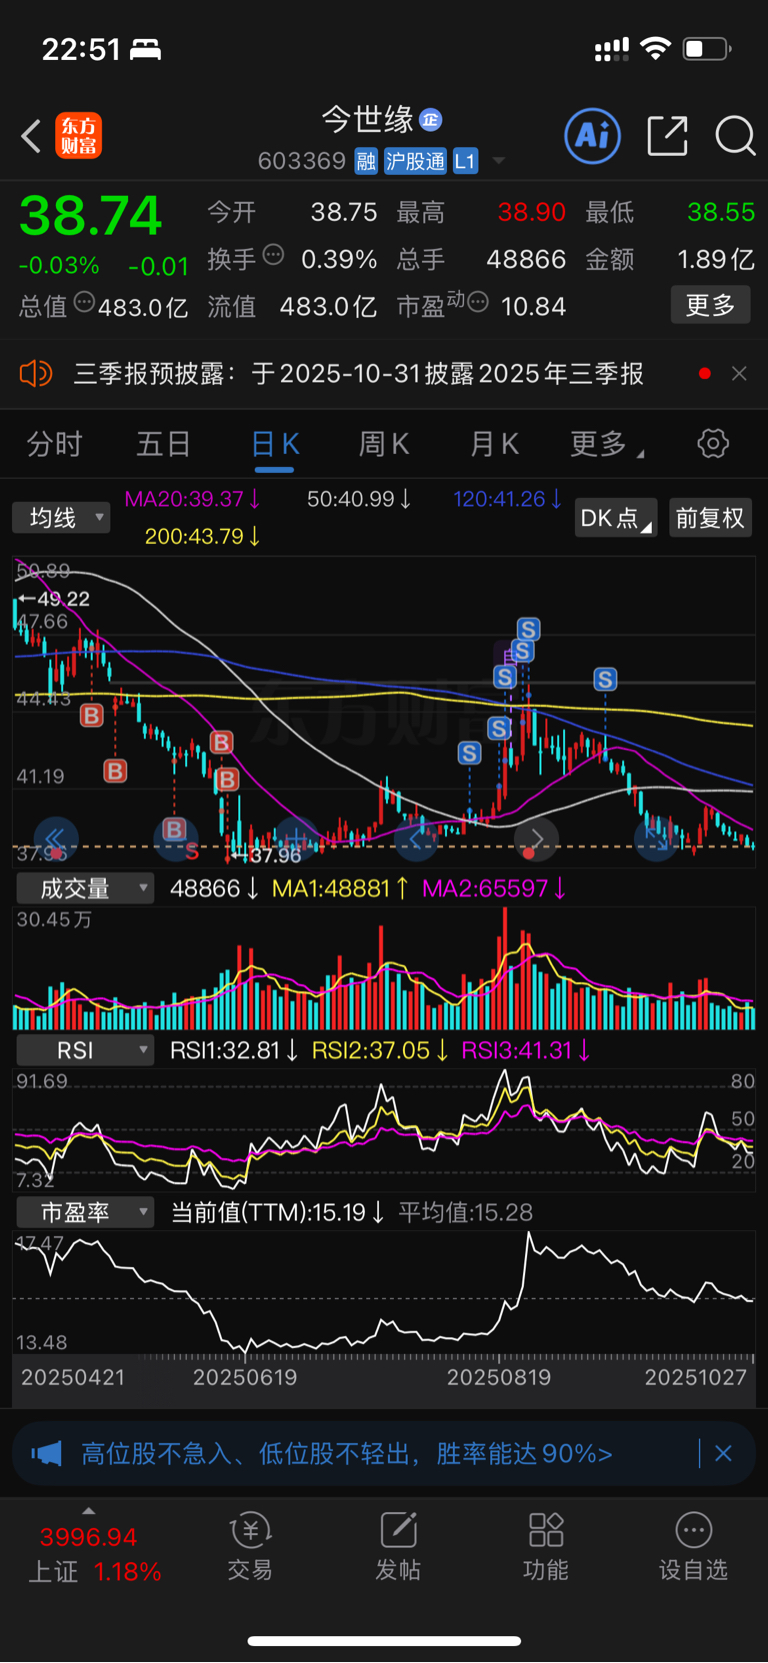Tap 当前值(TTM):15.19 readout
The height and width of the screenshot is (1663, 768).
point(277,1212)
